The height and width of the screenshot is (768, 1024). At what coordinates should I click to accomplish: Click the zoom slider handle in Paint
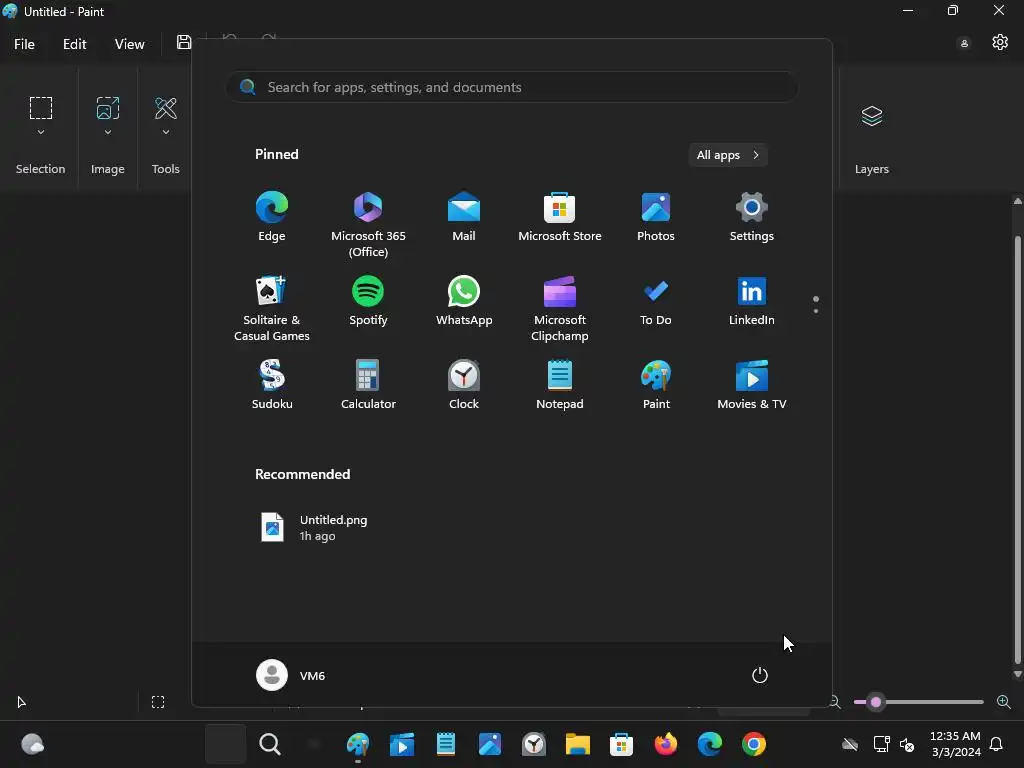pos(876,702)
